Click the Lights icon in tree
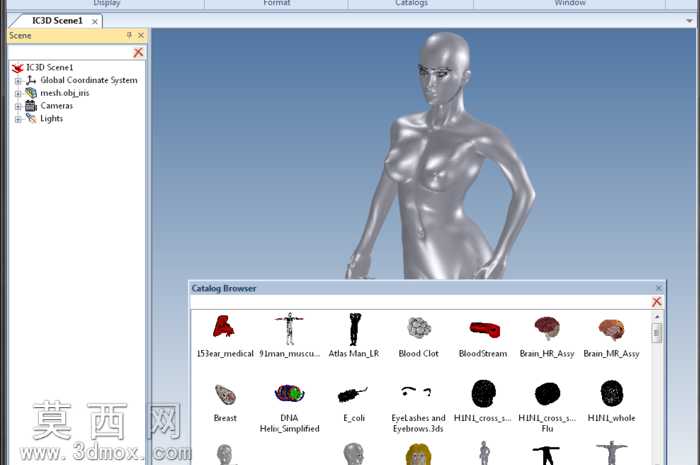Image resolution: width=700 pixels, height=465 pixels. click(x=31, y=118)
